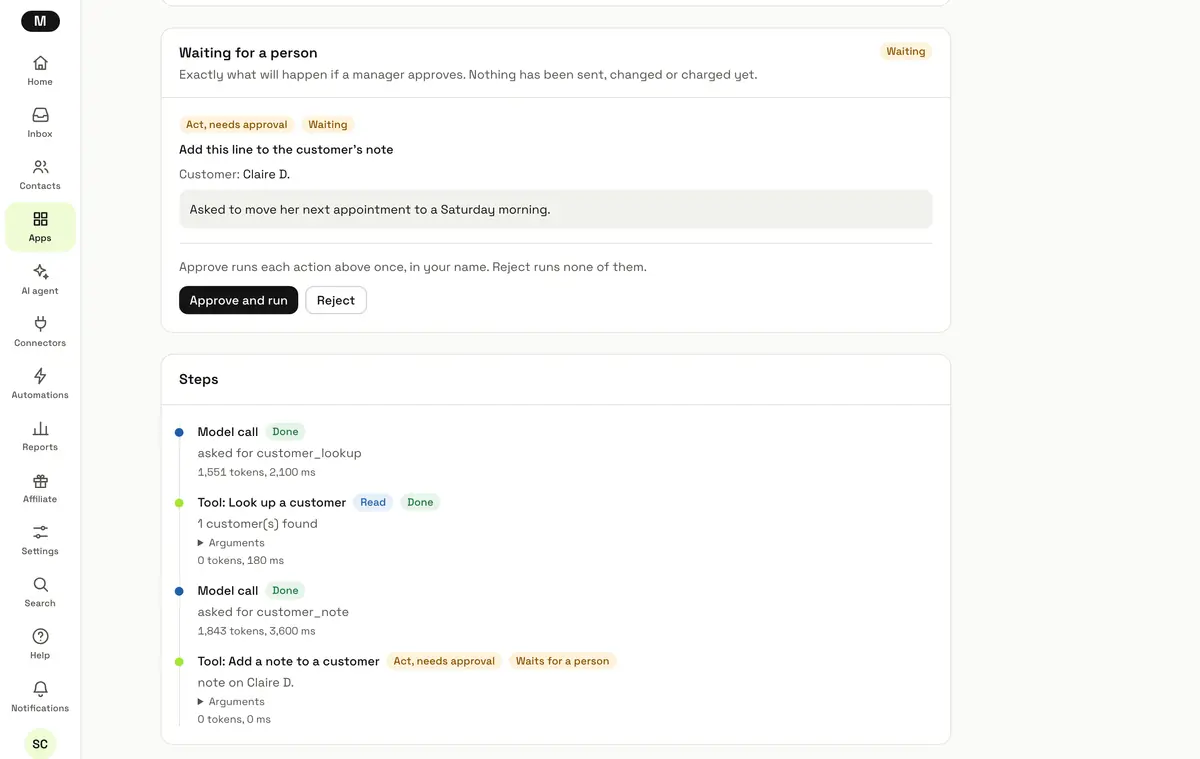Click the Automations sidebar label
1200x759 pixels.
coord(40,395)
